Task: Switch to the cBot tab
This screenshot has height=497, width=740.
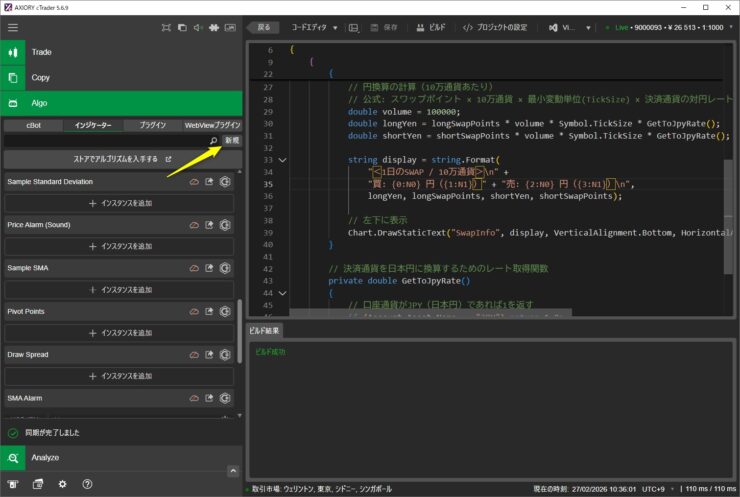Action: (33, 125)
